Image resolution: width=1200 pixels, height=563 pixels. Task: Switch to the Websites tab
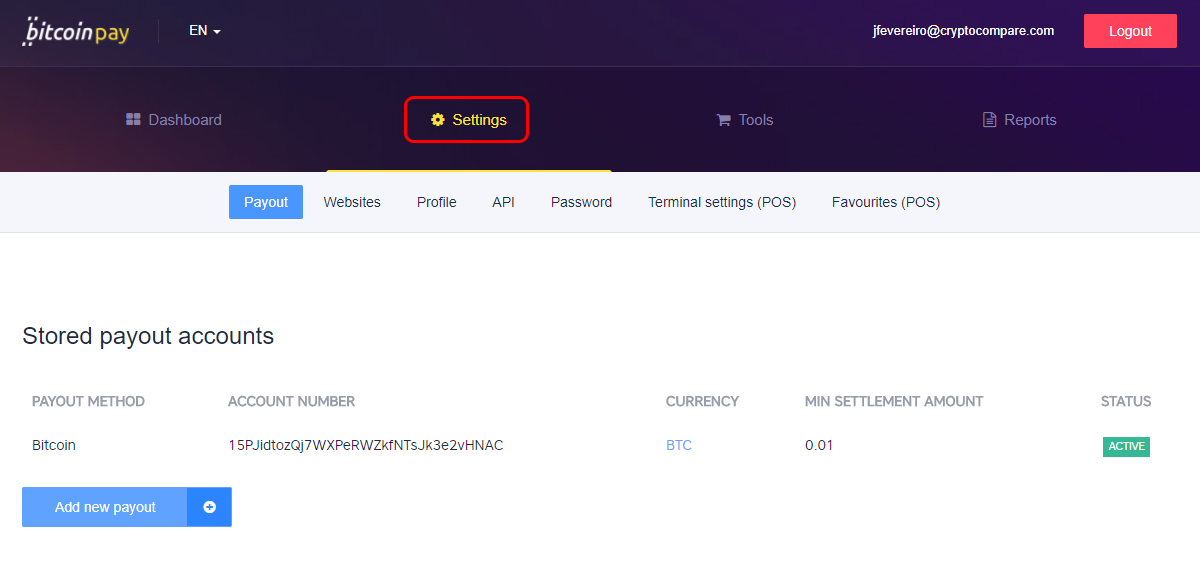click(352, 202)
